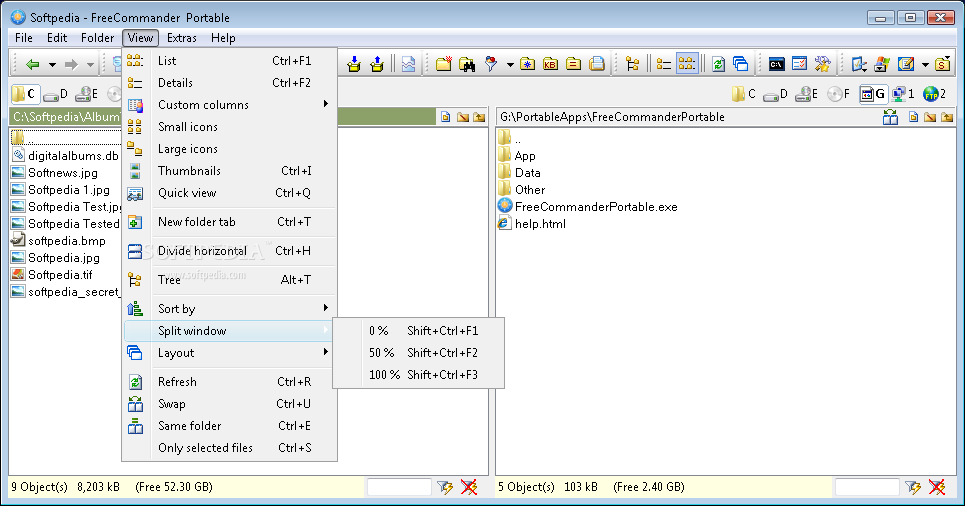Click the go-to-parent folder icon in right pane

[947, 117]
